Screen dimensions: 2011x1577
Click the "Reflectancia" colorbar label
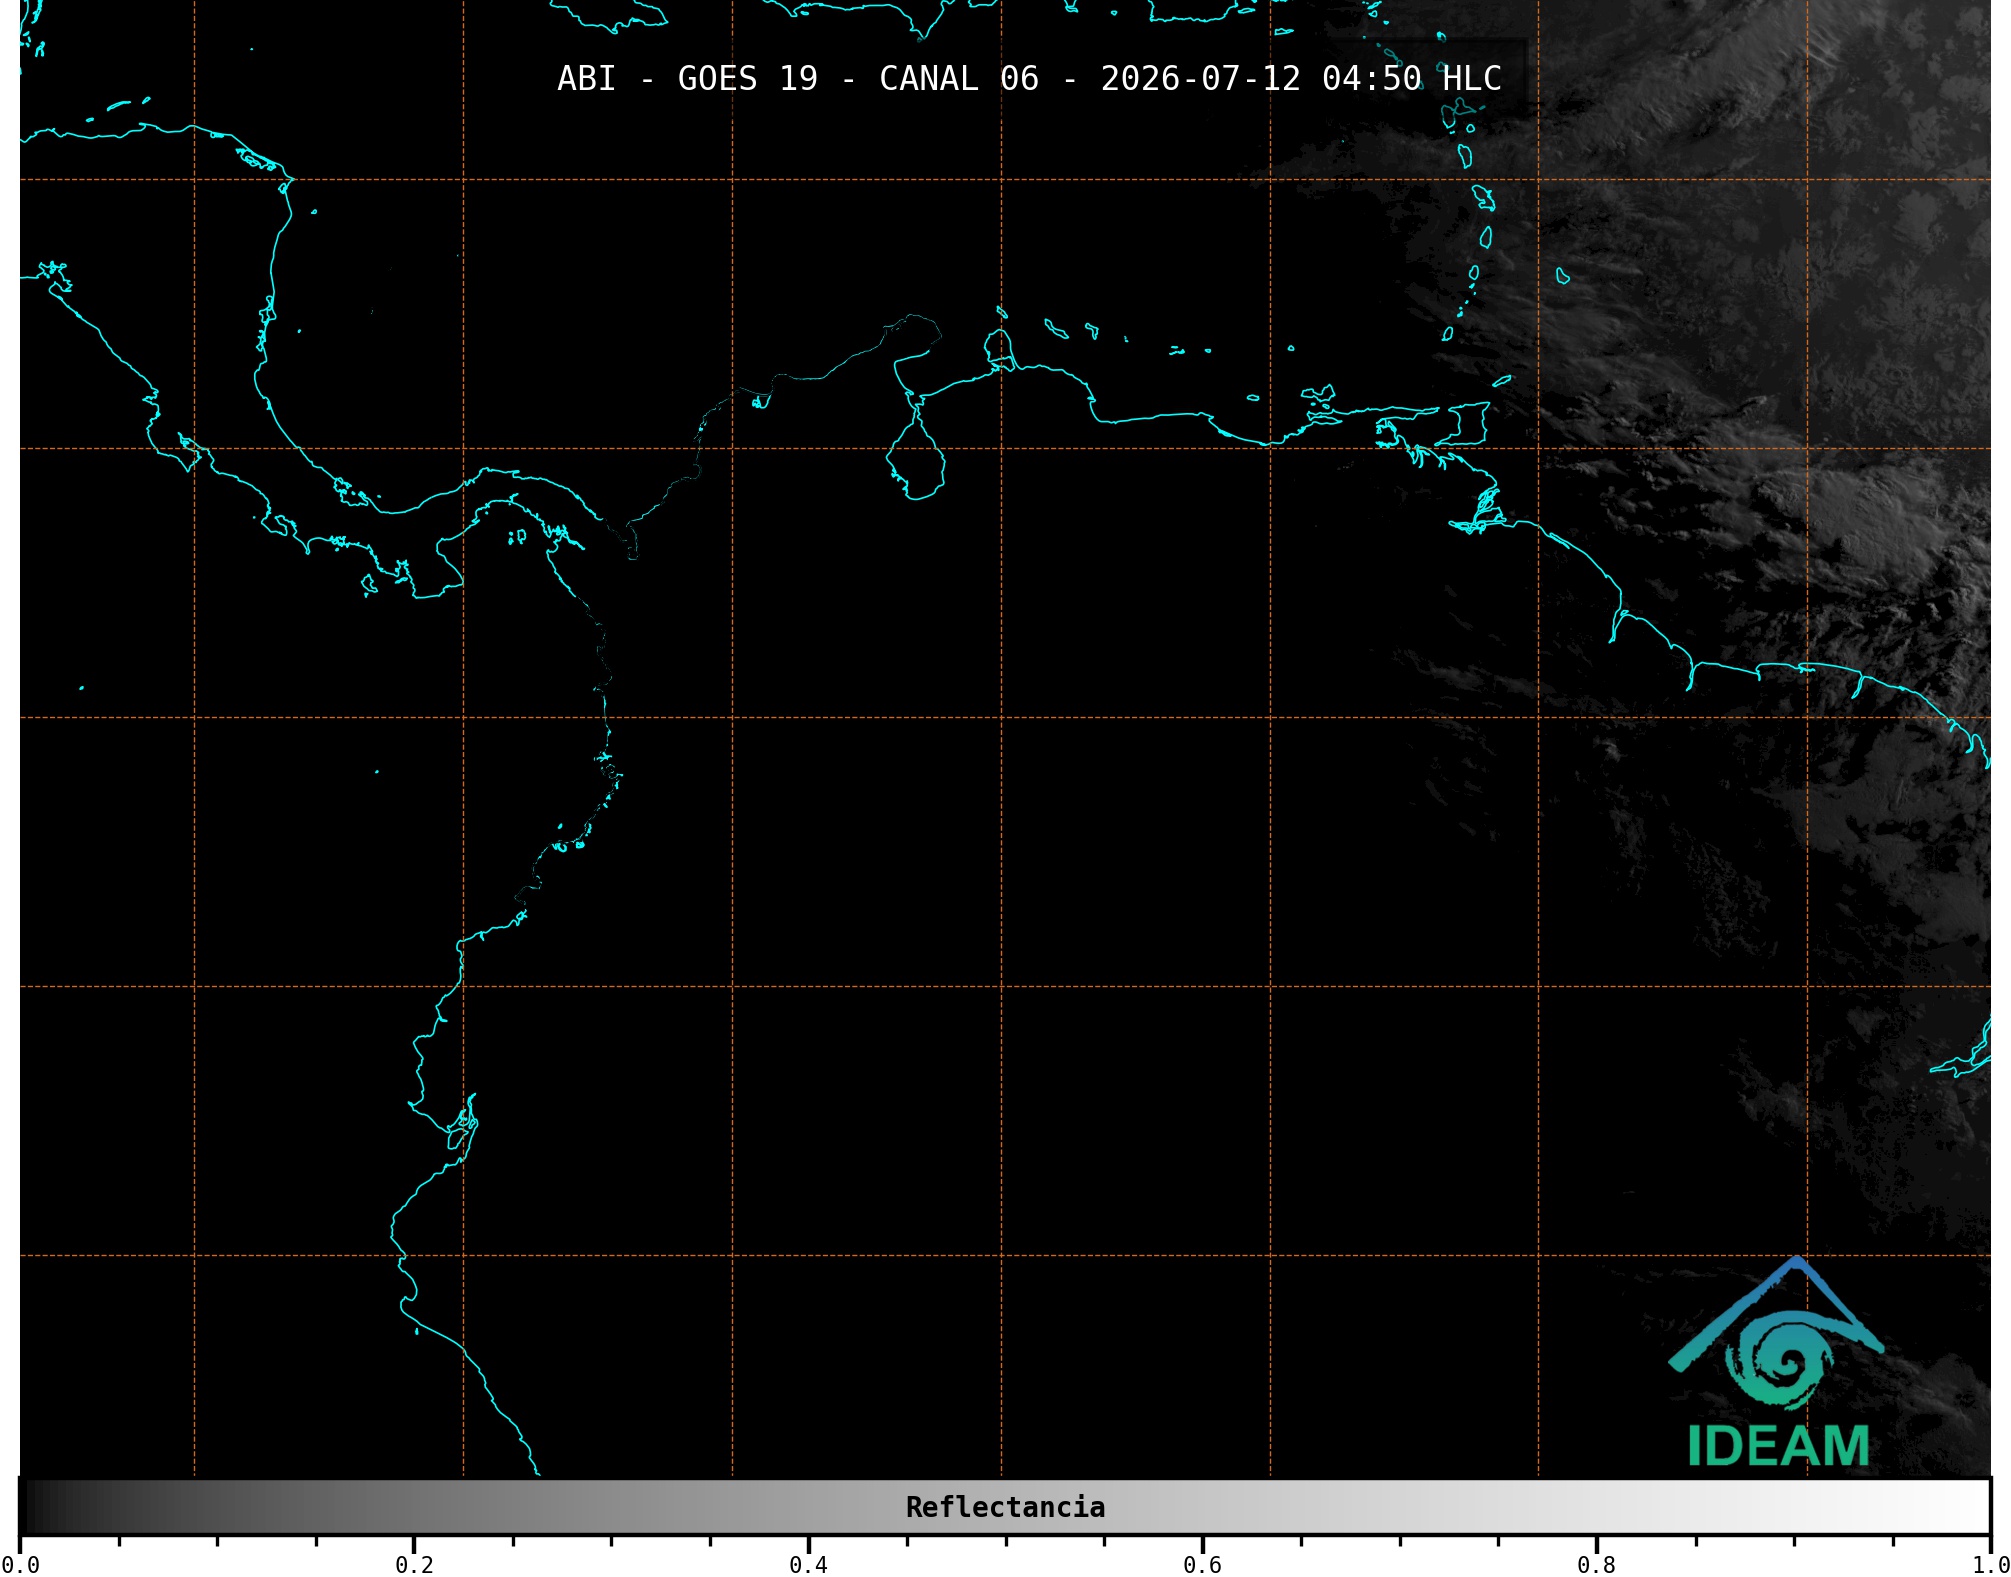point(1005,1507)
